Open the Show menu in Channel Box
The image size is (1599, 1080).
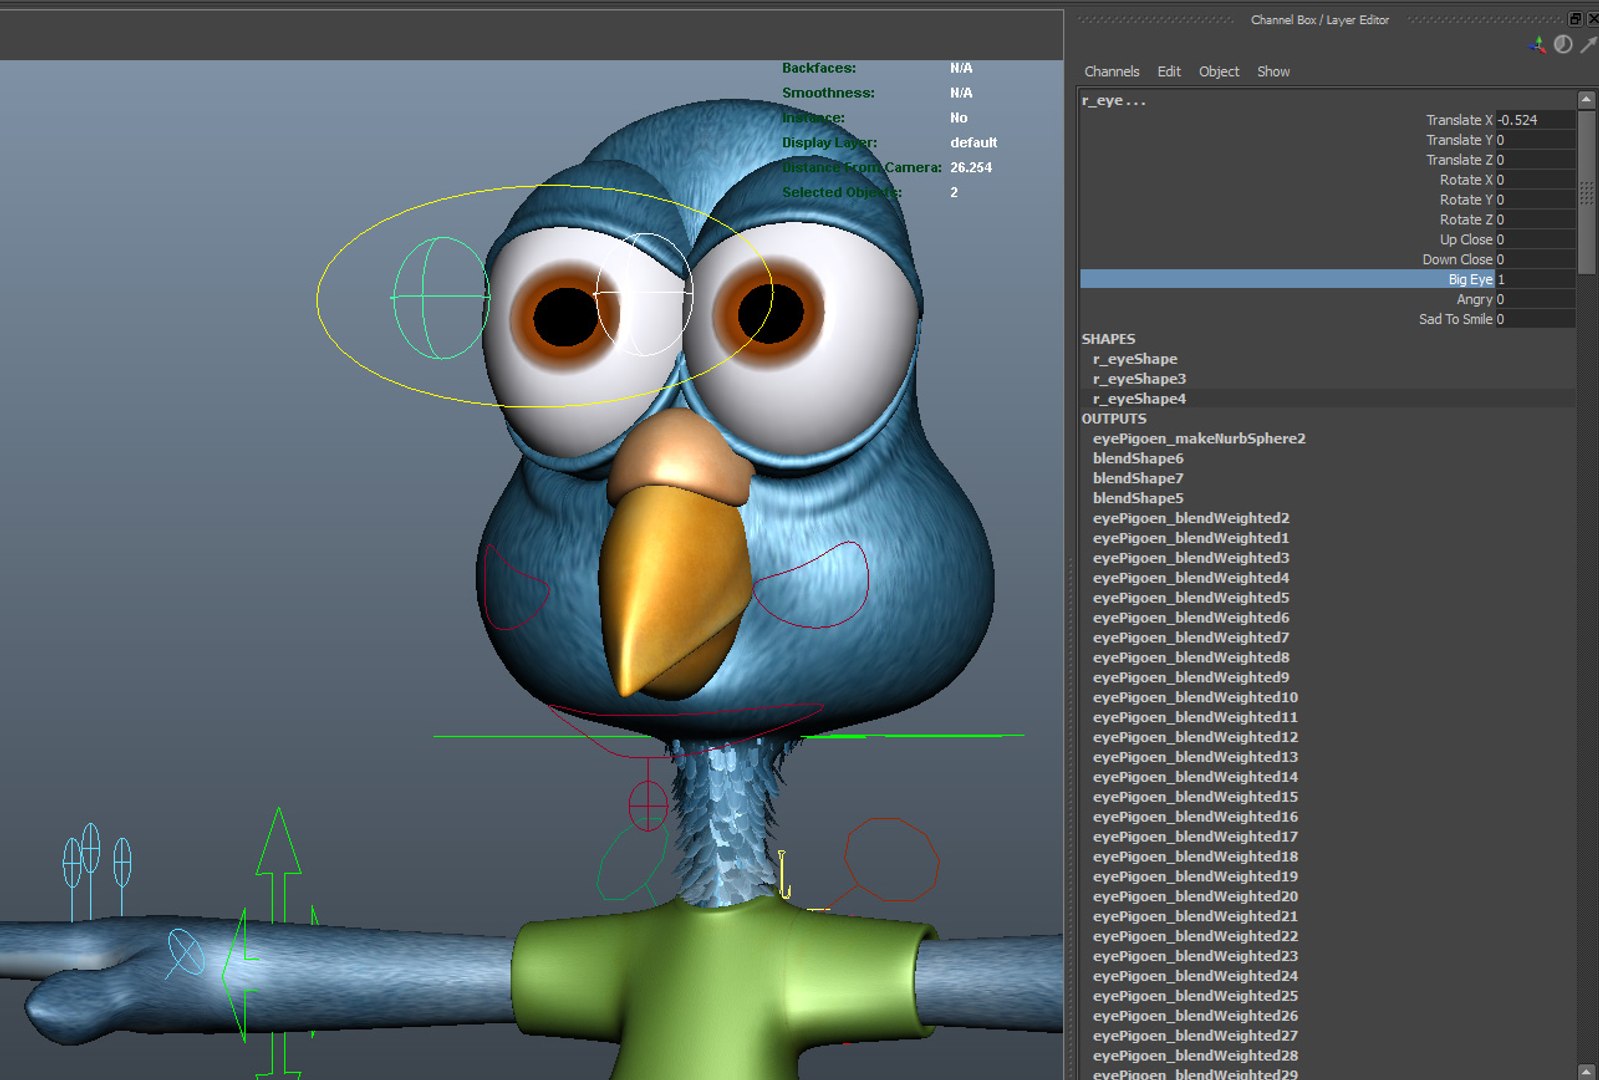[1273, 72]
